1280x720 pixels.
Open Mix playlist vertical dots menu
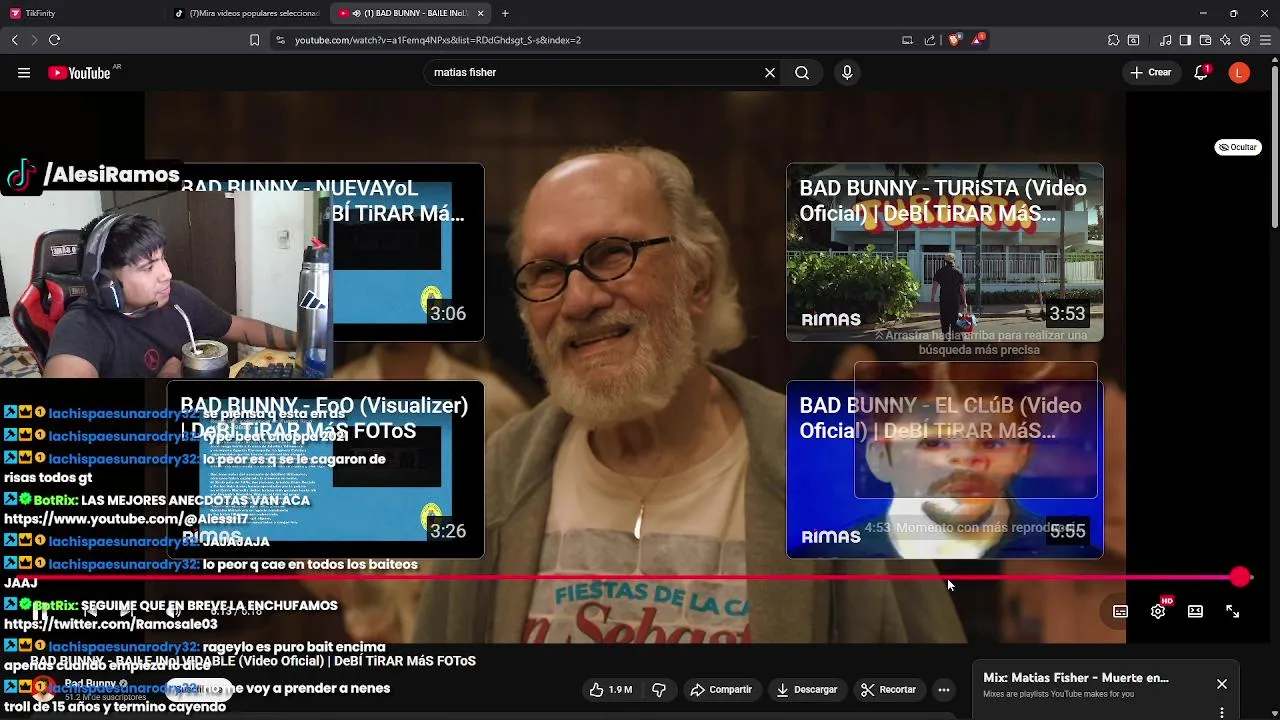[1222, 713]
